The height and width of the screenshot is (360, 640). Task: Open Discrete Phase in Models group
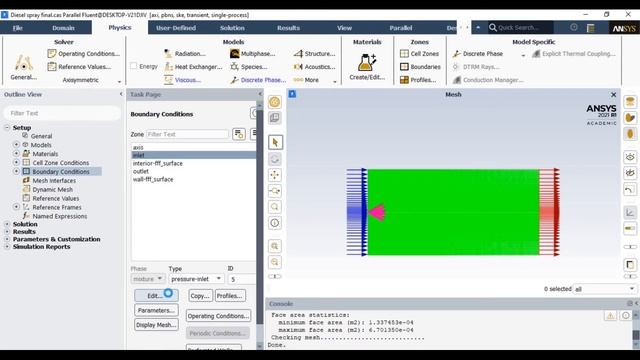click(x=258, y=80)
